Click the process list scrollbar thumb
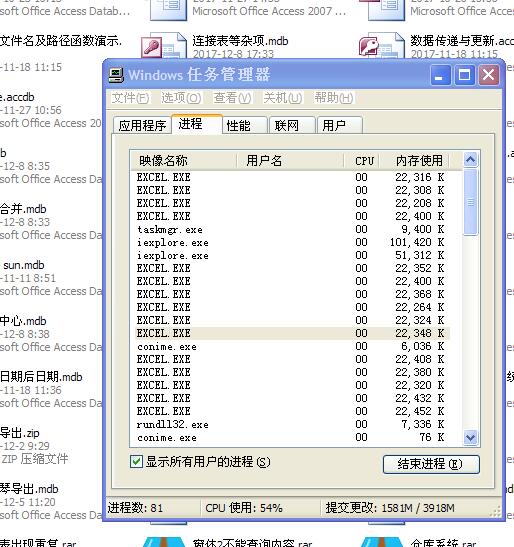Image resolution: width=514 pixels, height=547 pixels. click(x=470, y=202)
